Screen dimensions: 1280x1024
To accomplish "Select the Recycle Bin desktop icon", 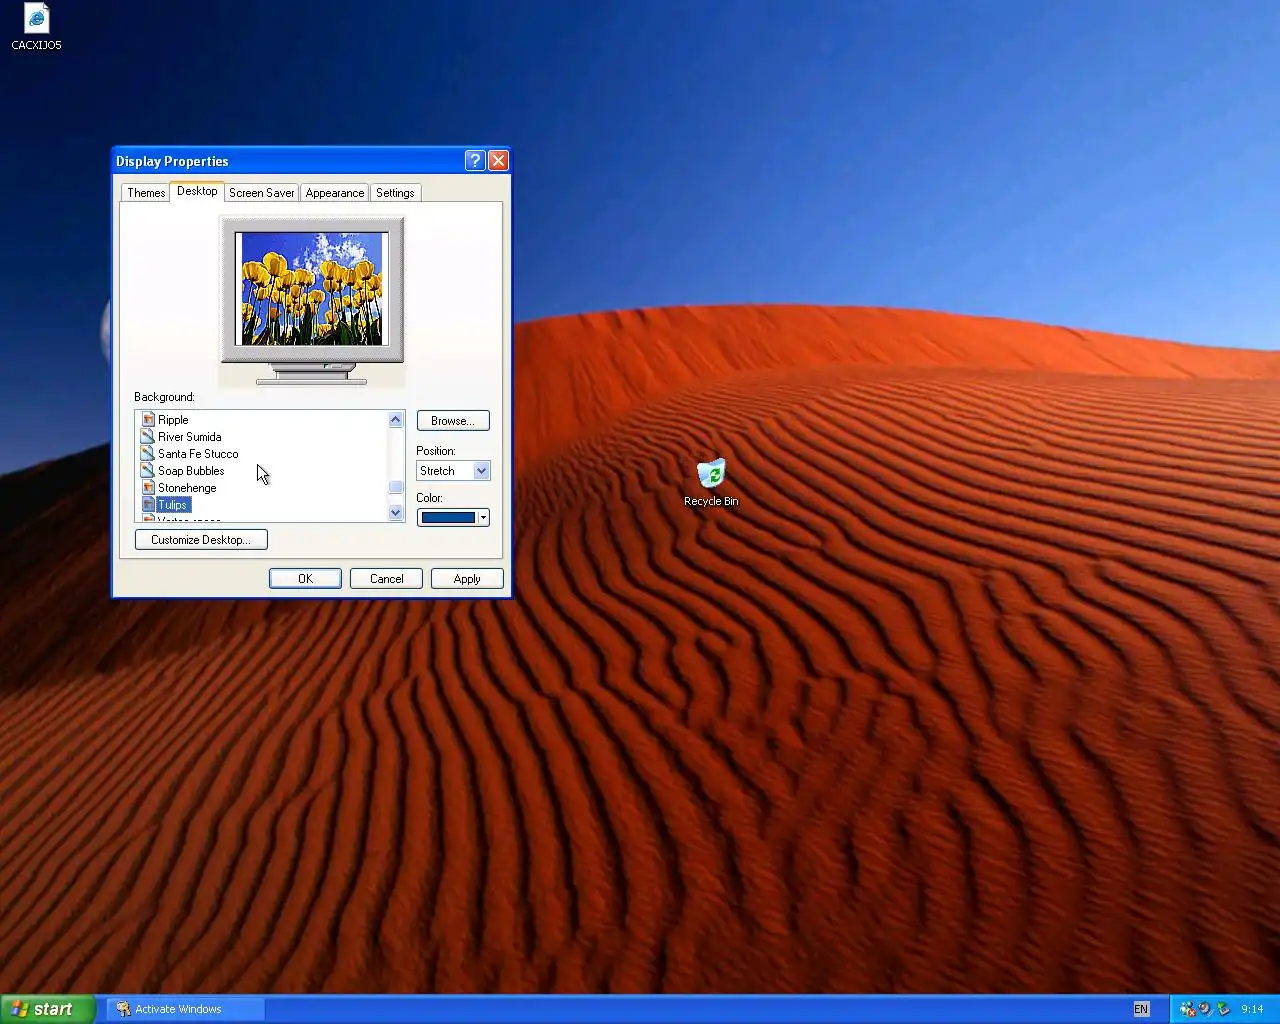I will click(711, 474).
